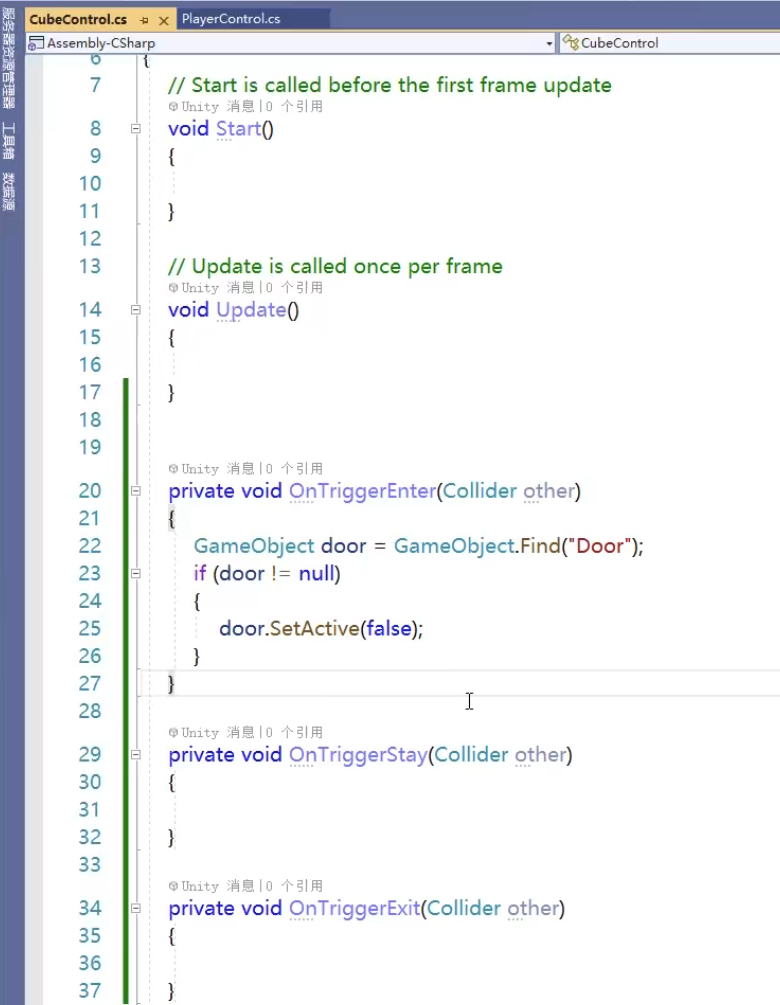Screen dimensions: 780x1005
Task: Click "SetActive" on line 25
Action: pos(315,629)
